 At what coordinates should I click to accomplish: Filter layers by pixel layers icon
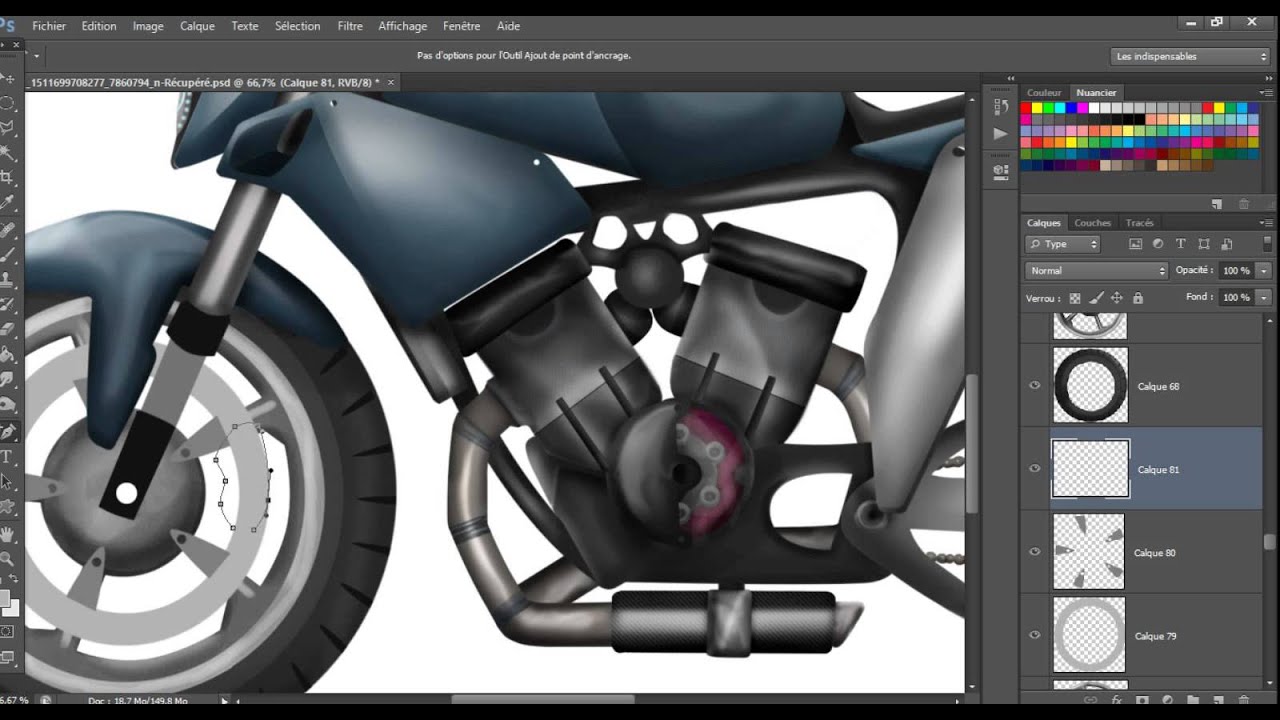[x=1135, y=244]
